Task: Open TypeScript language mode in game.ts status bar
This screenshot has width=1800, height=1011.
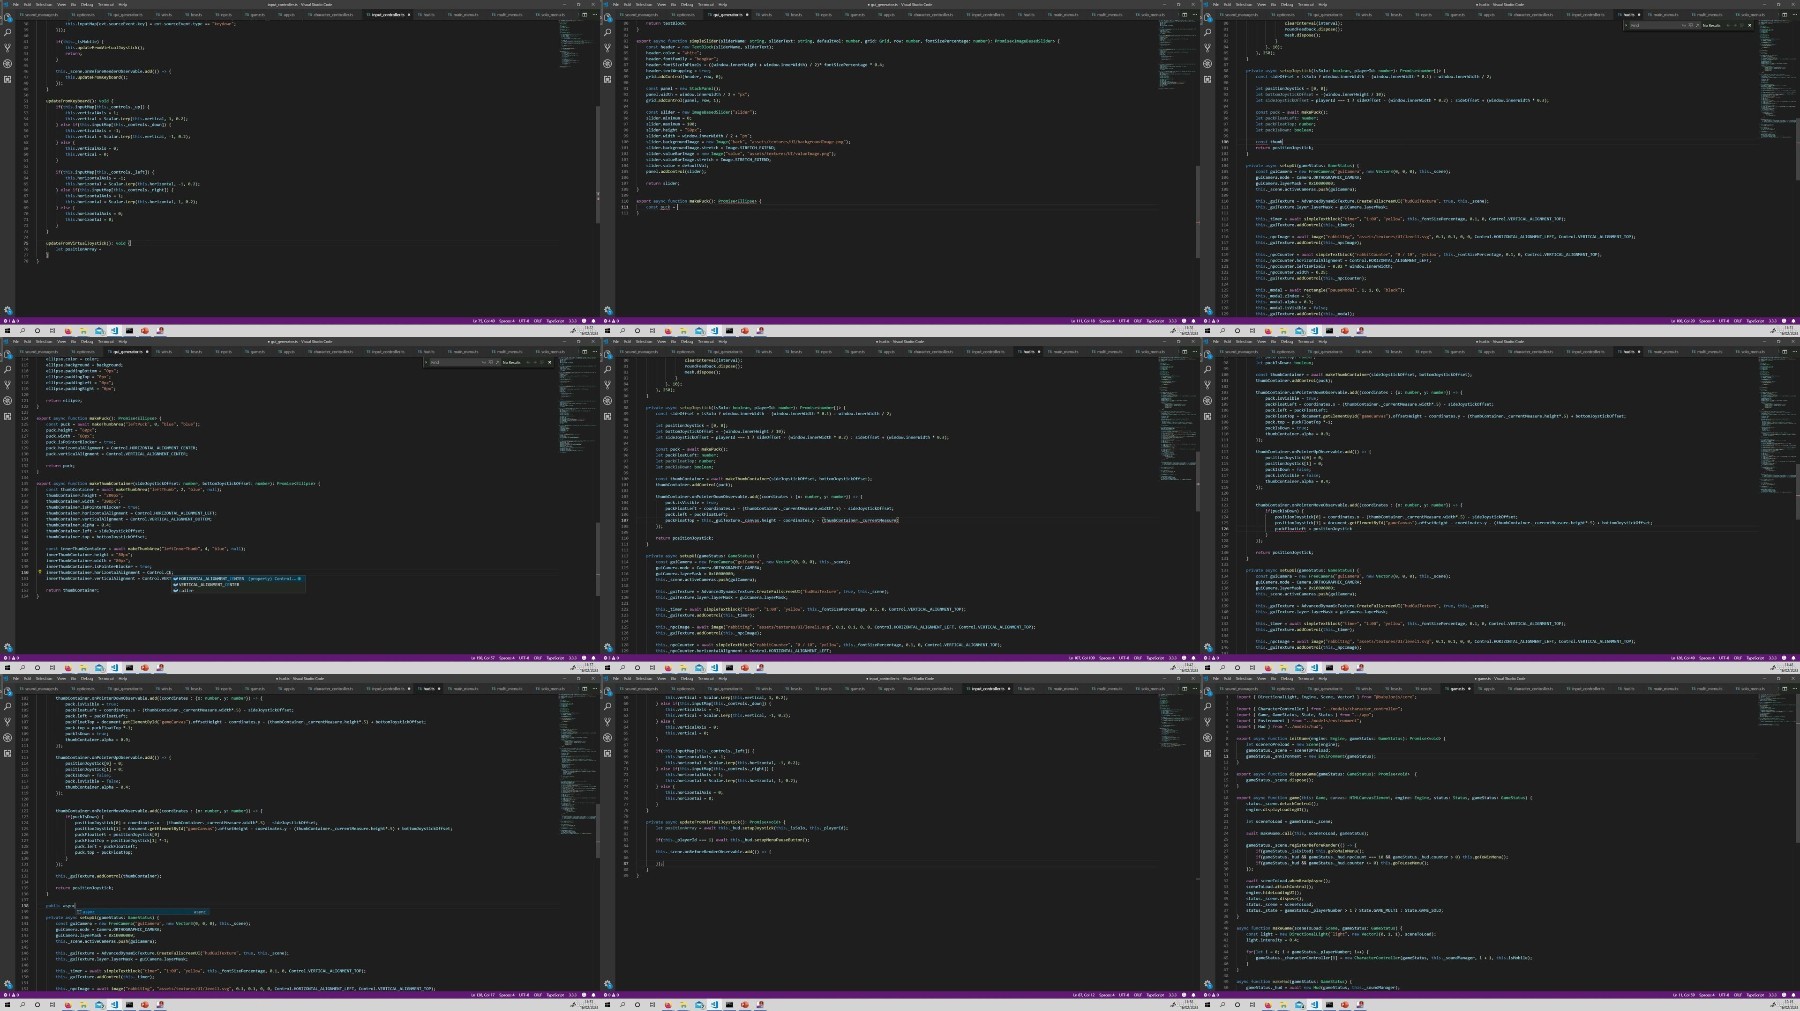Action: click(1755, 995)
